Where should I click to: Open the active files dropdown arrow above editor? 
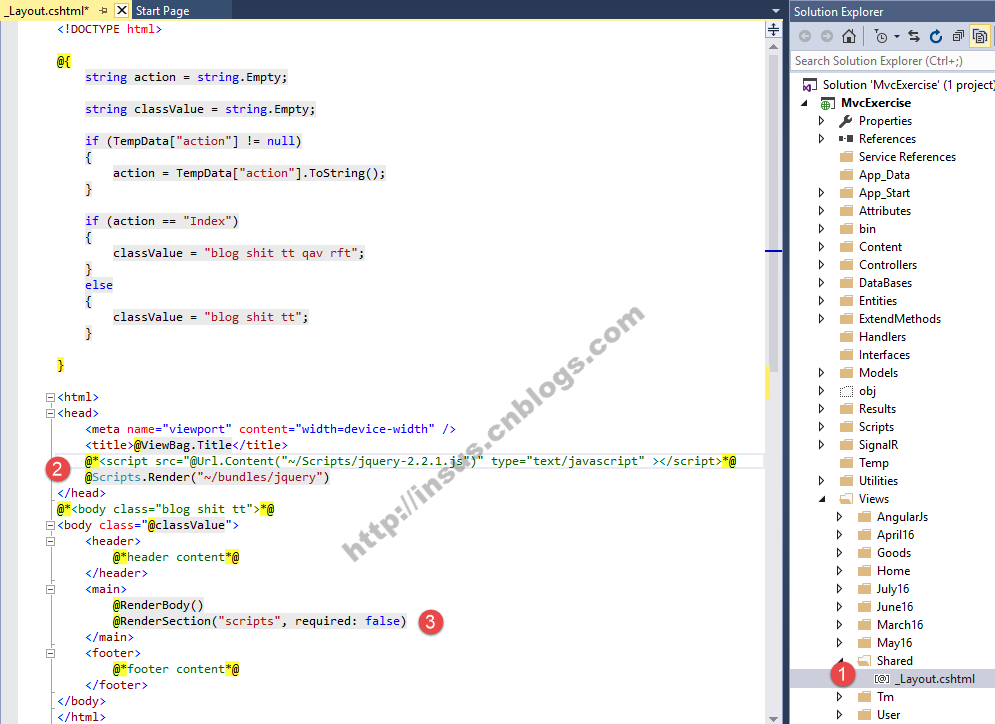775,11
